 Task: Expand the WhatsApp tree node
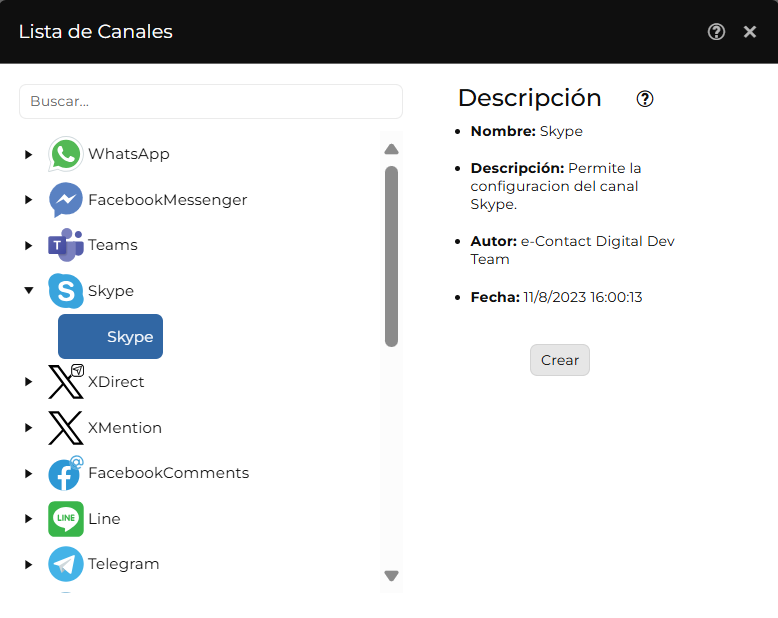point(28,154)
